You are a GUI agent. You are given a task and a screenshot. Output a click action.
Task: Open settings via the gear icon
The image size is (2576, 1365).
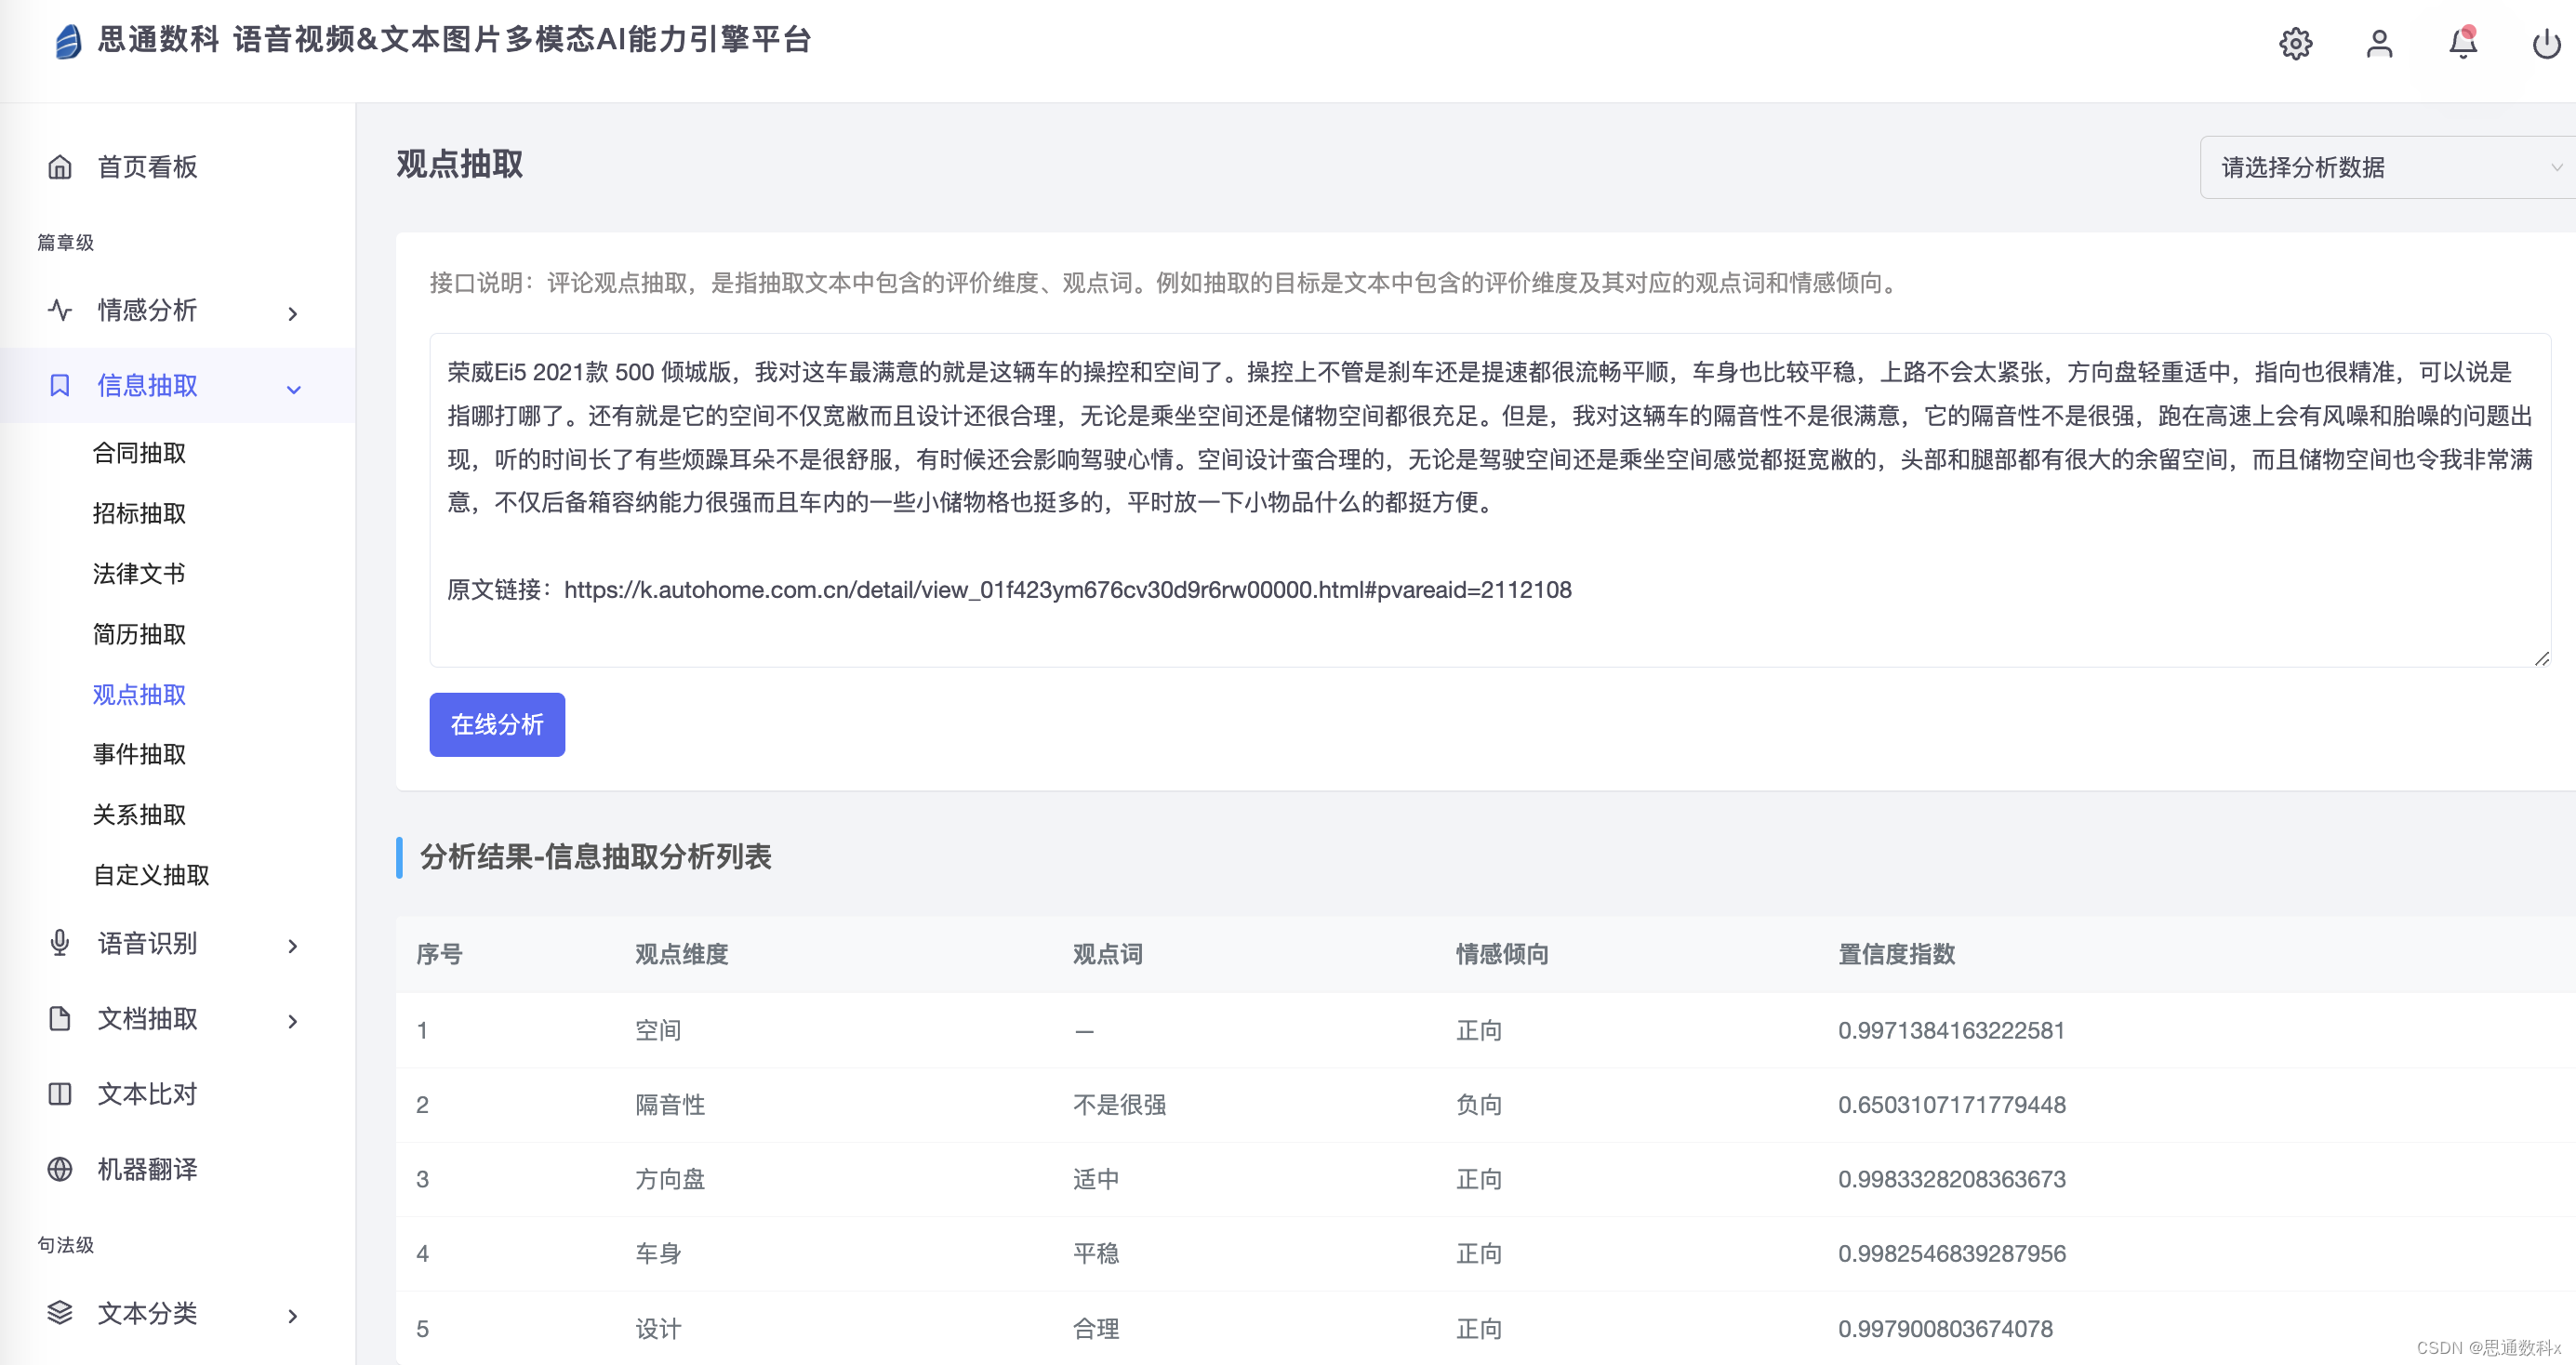coord(2295,44)
